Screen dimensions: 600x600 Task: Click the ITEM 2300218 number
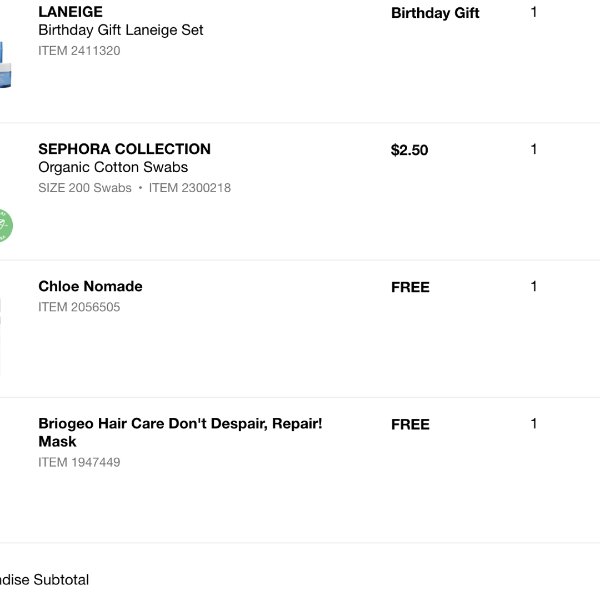190,188
